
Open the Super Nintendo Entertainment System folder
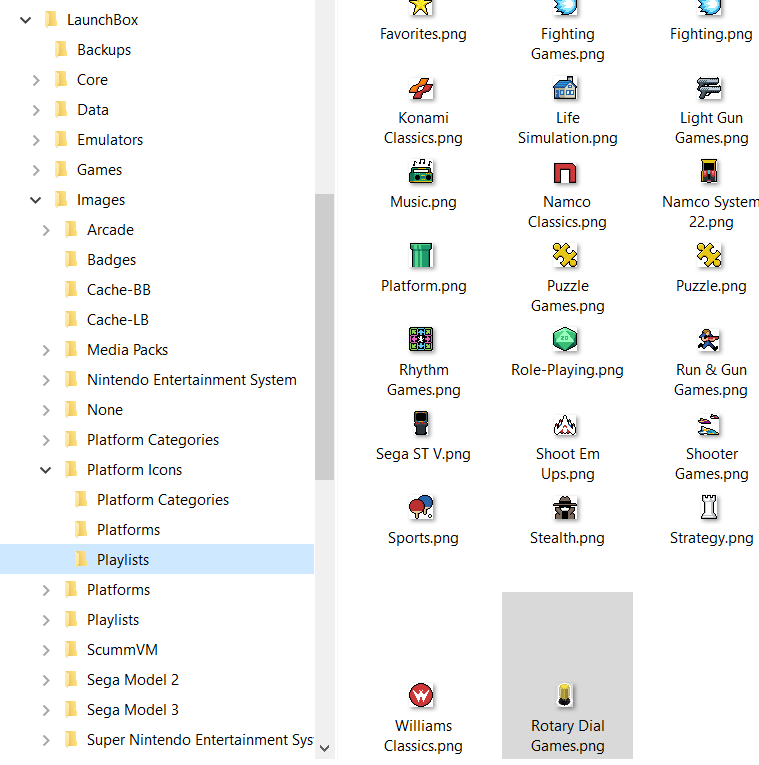coord(200,740)
